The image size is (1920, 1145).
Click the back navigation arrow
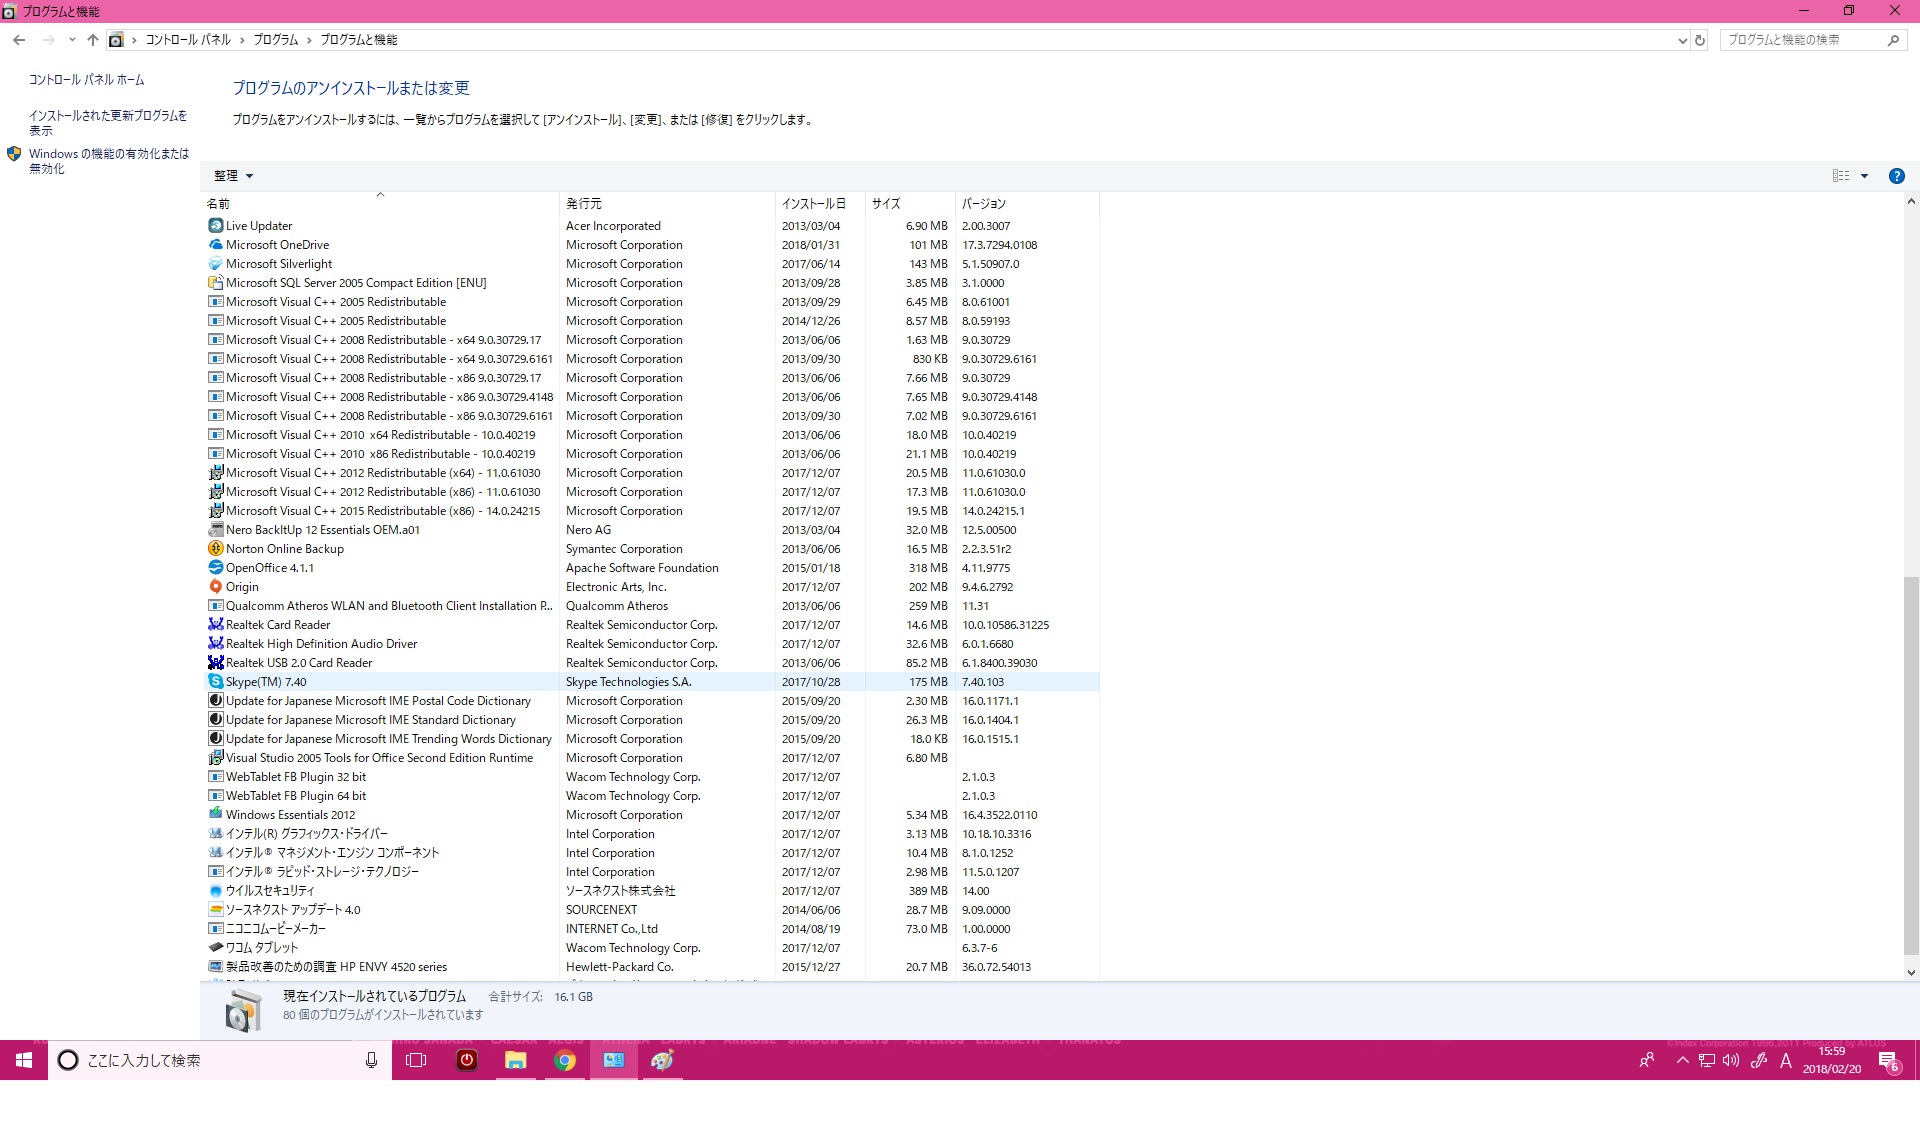point(19,40)
